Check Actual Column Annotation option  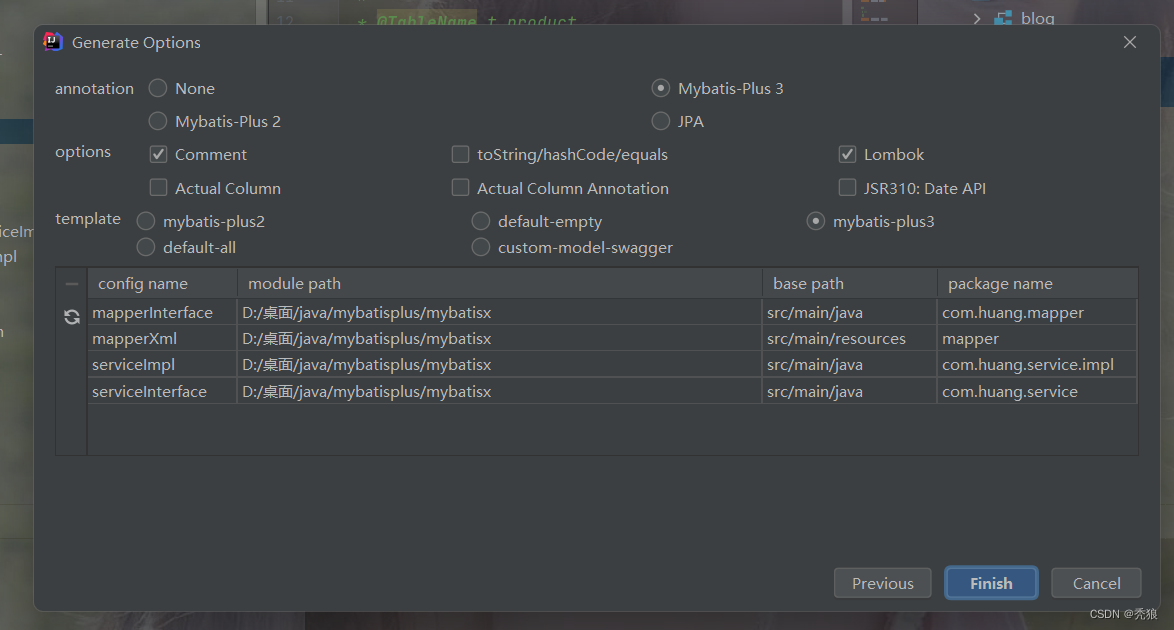coord(460,187)
